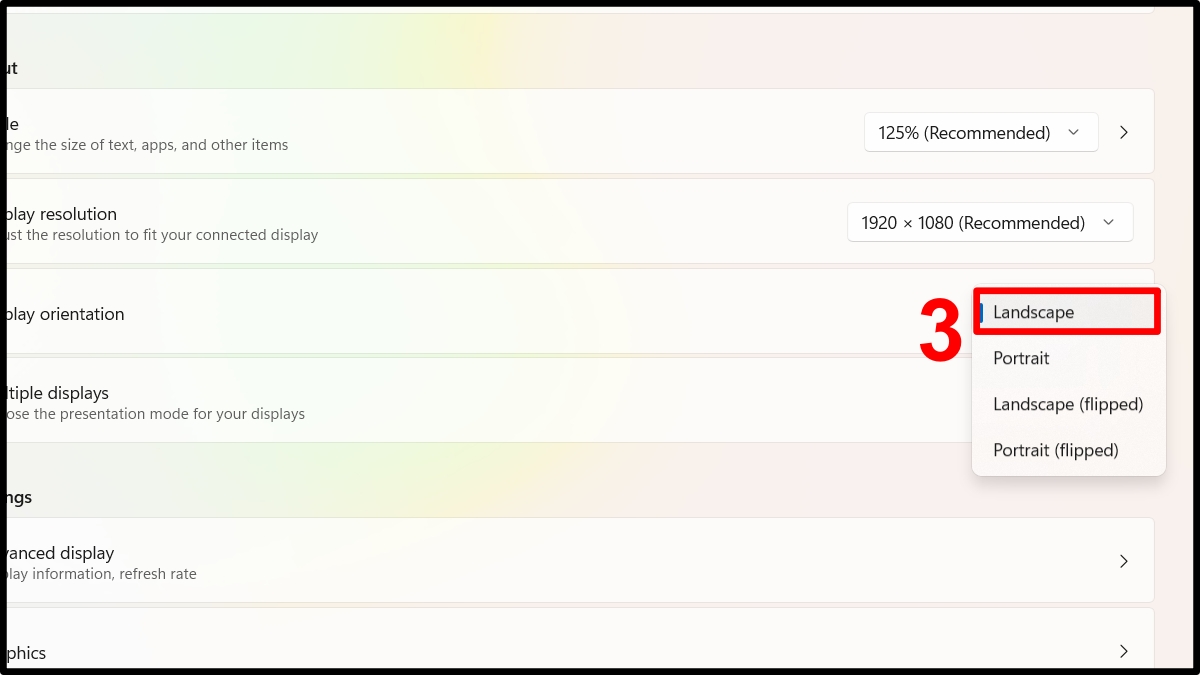Image resolution: width=1200 pixels, height=675 pixels.
Task: Click the arrow inside the scale dropdown
Action: [x=1074, y=132]
